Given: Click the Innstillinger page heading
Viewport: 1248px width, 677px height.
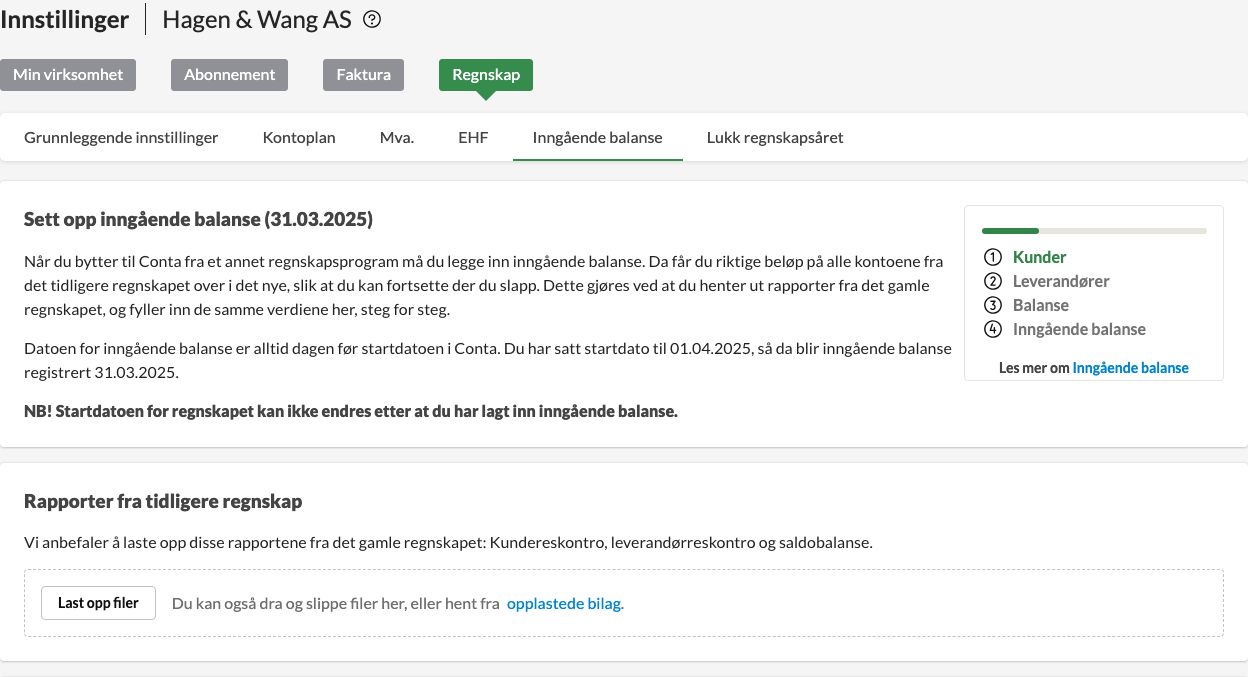Looking at the screenshot, I should (x=65, y=19).
